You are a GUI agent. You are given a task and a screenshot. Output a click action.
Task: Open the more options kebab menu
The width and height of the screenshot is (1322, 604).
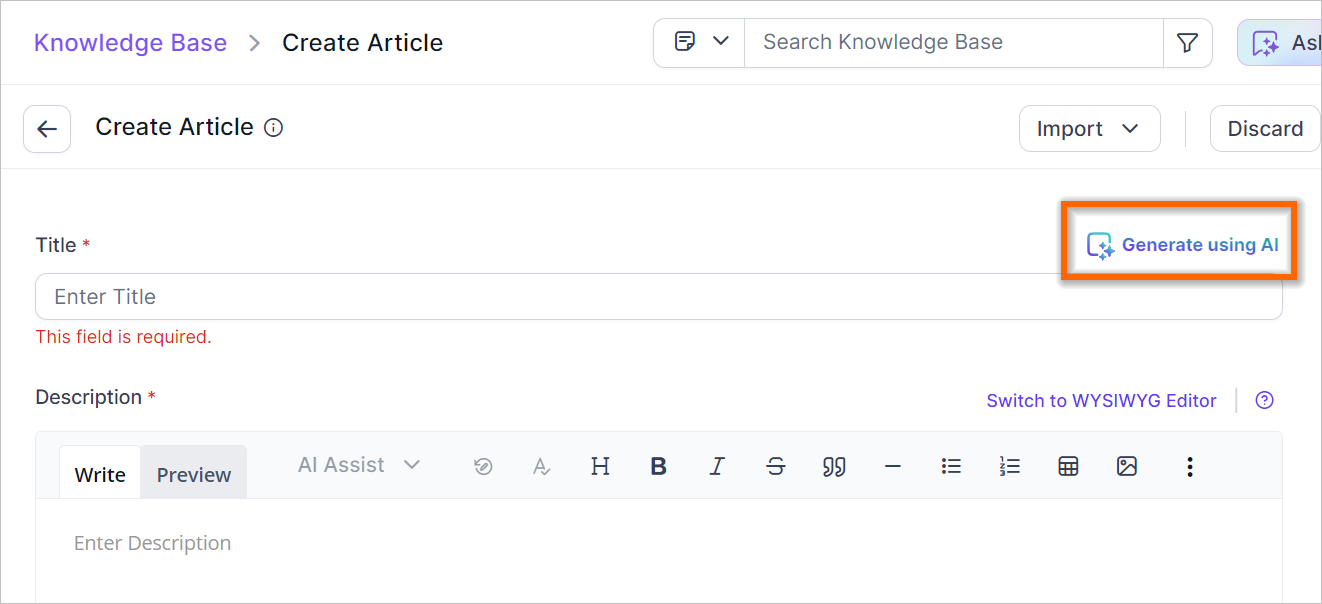tap(1189, 466)
